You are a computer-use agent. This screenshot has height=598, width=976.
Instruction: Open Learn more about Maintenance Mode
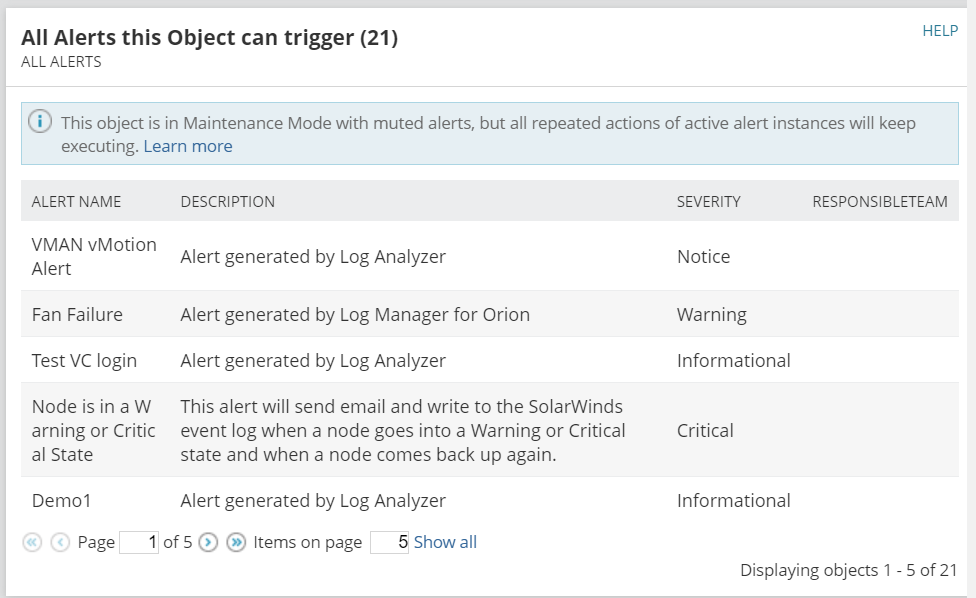click(188, 146)
